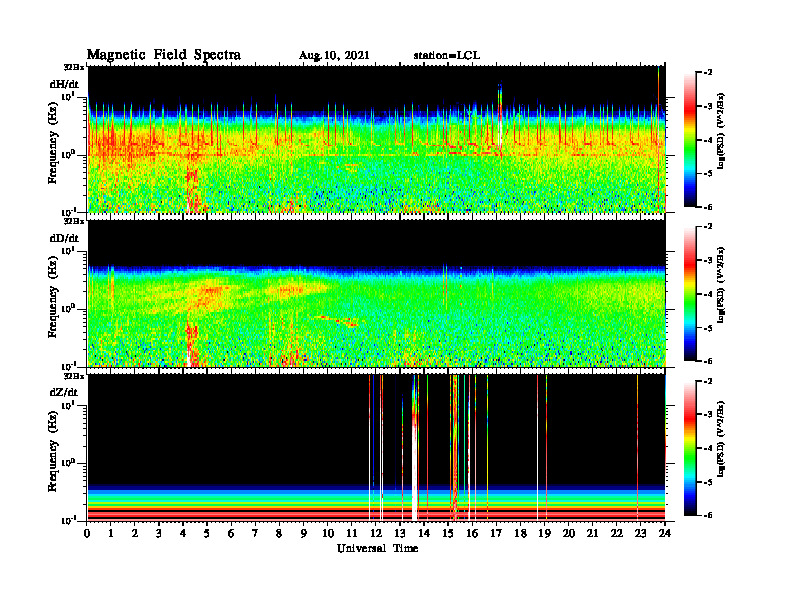Click the '32Hz' label atop dZ/dt frequency axis
This screenshot has height=612, width=792.
(x=74, y=376)
